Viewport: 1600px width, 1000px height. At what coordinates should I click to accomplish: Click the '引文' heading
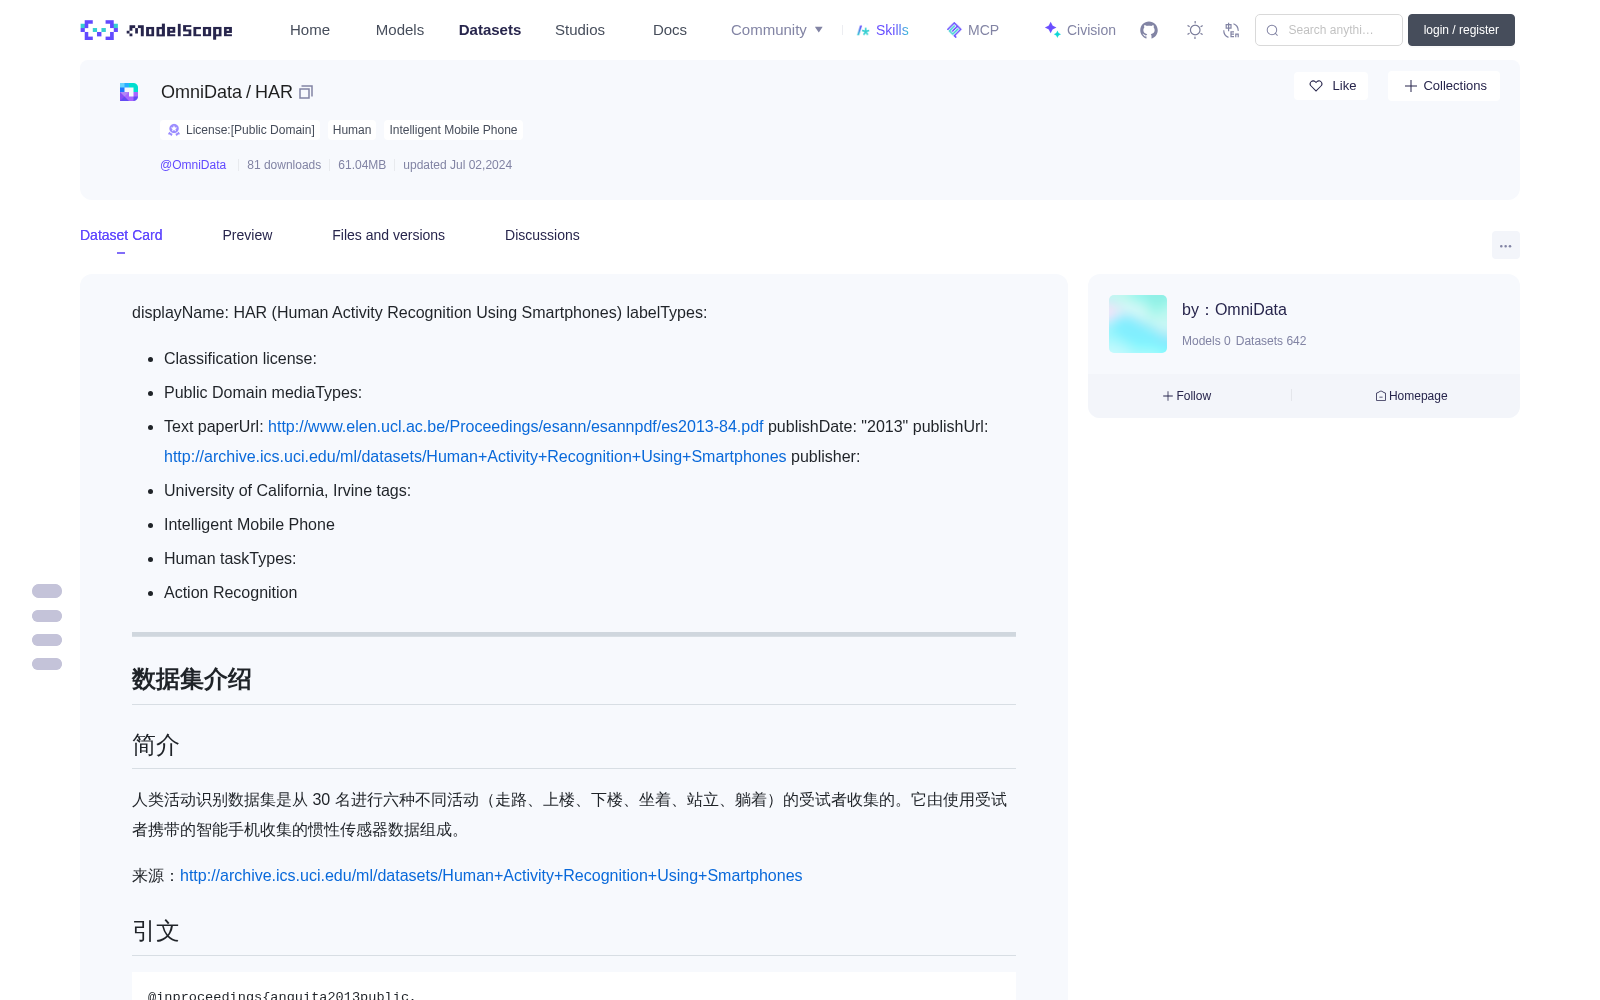(x=156, y=931)
